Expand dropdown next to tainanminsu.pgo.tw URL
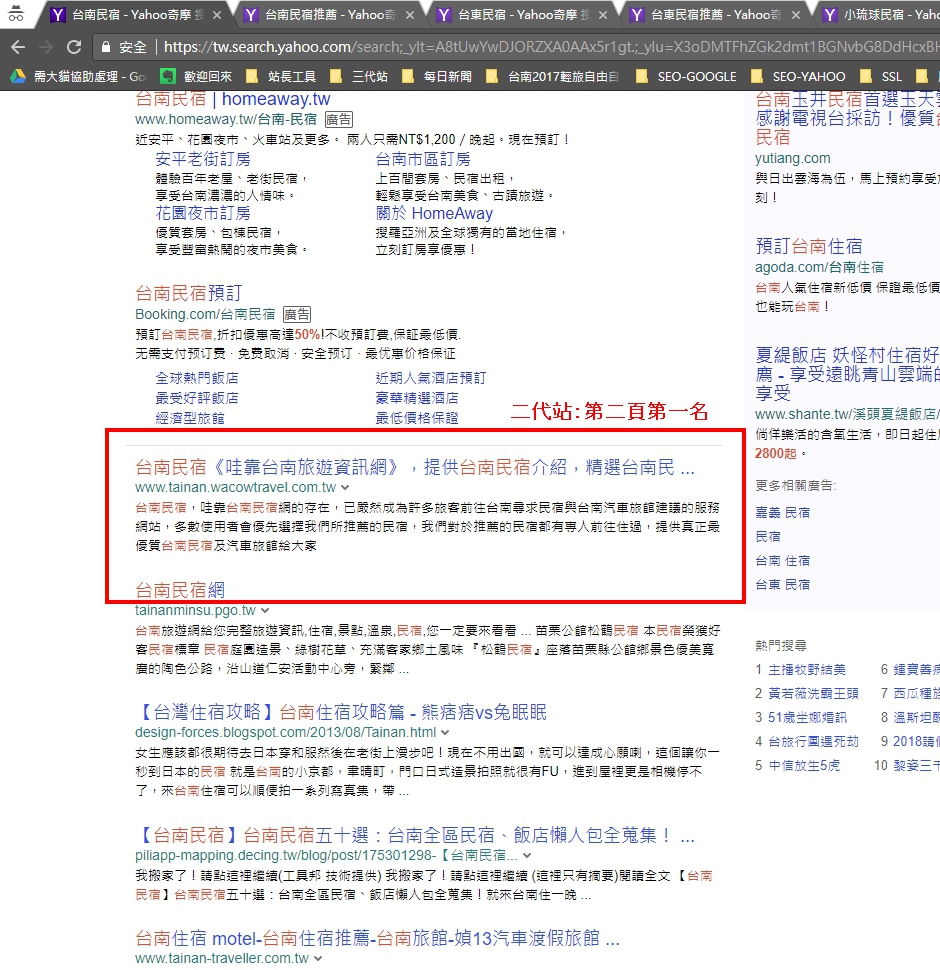 coord(265,611)
